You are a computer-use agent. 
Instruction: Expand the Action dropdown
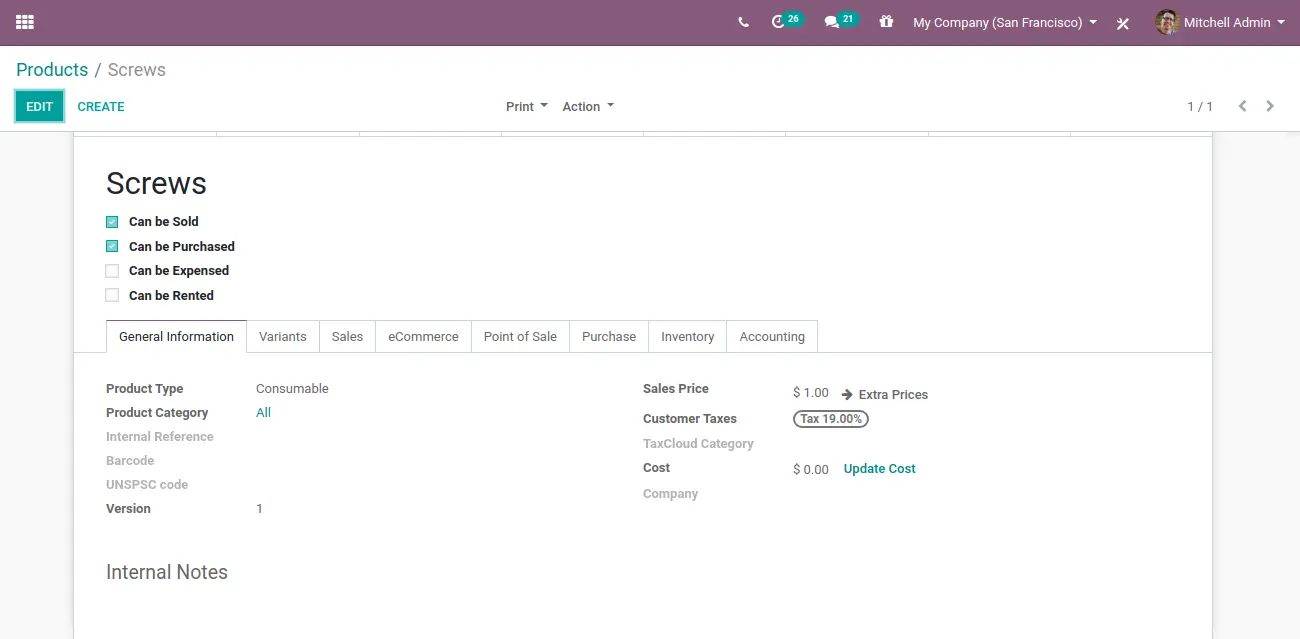[x=588, y=106]
